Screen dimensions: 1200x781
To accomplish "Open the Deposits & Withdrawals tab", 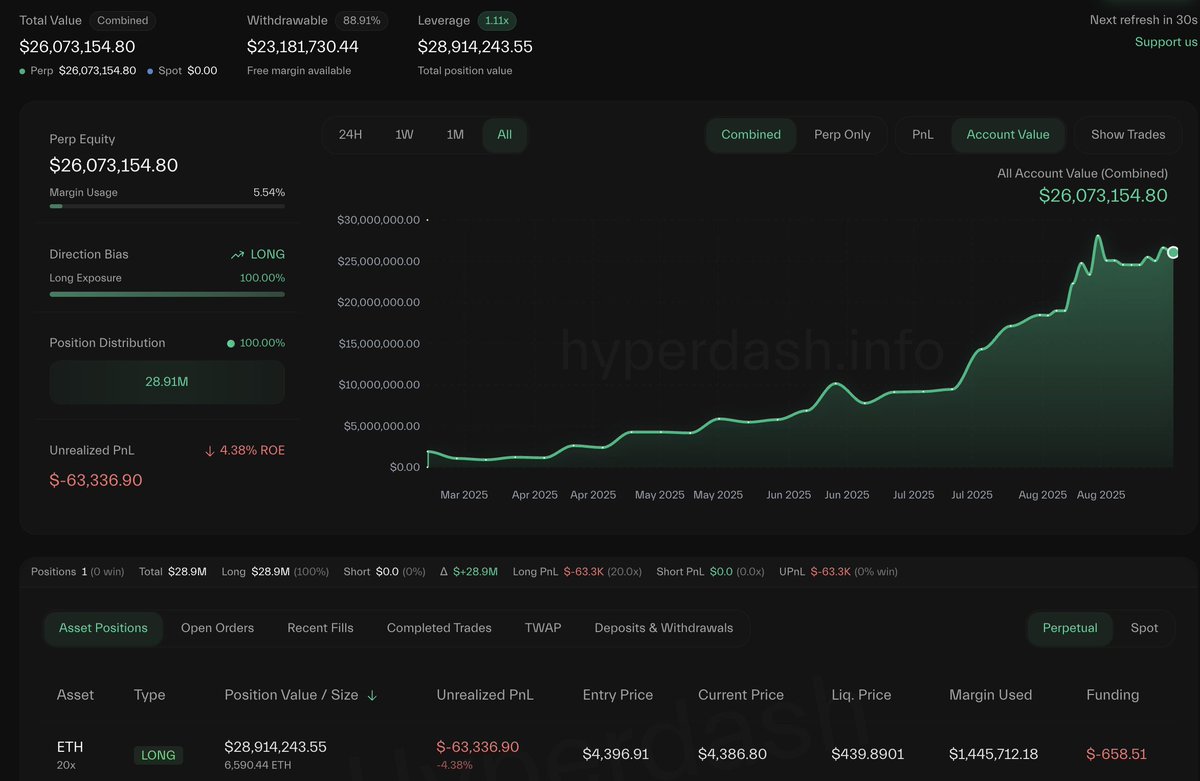I will click(664, 628).
